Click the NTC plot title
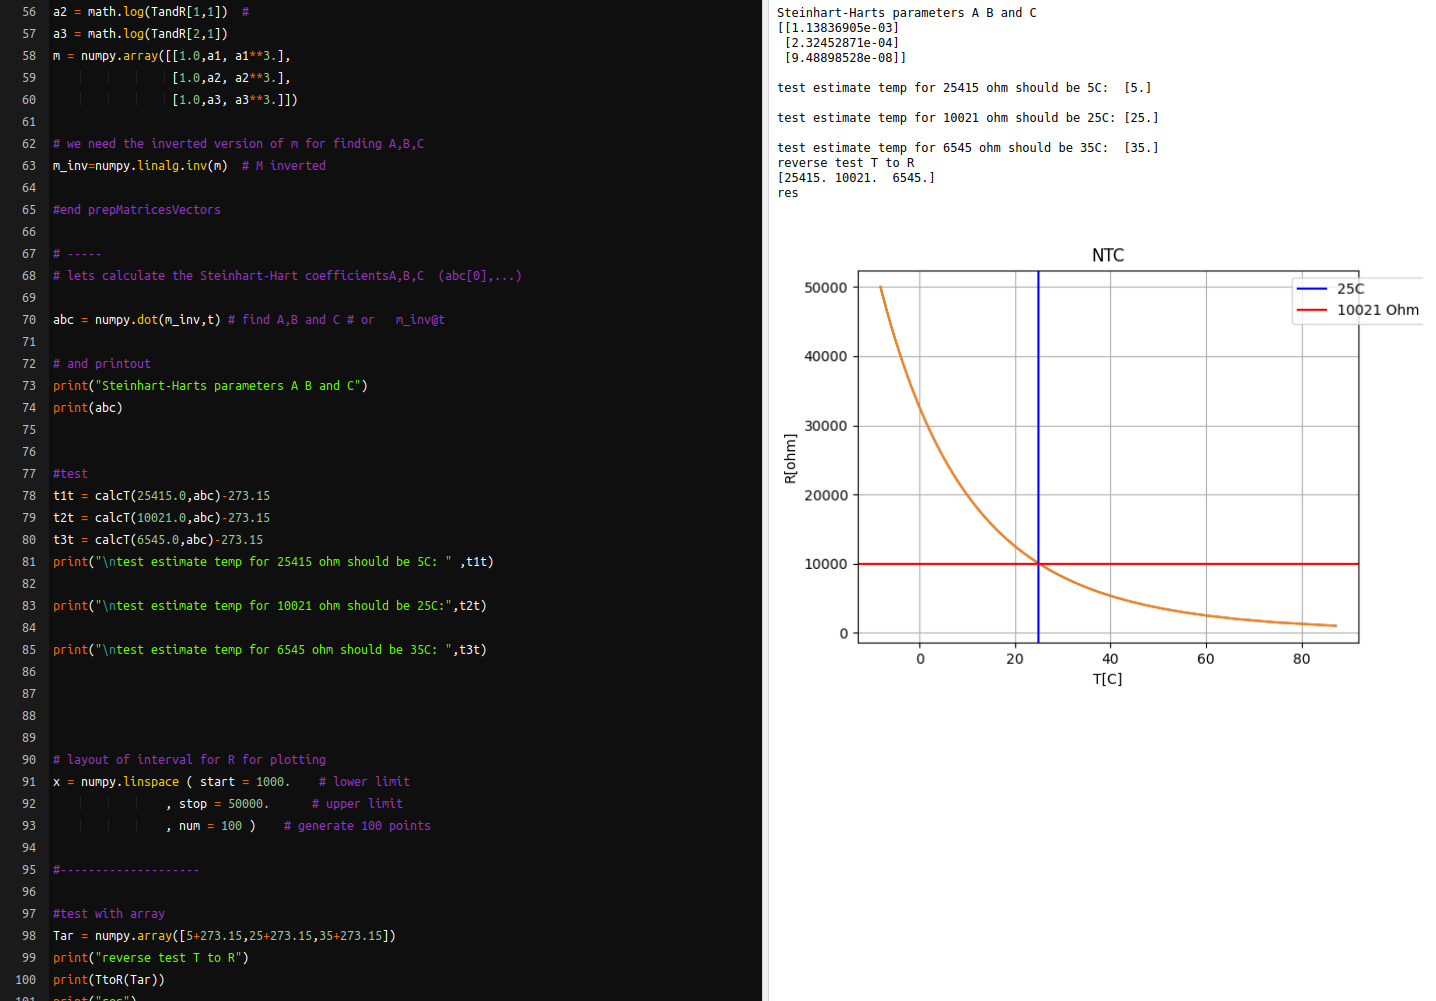This screenshot has height=1001, width=1436. [x=1108, y=255]
